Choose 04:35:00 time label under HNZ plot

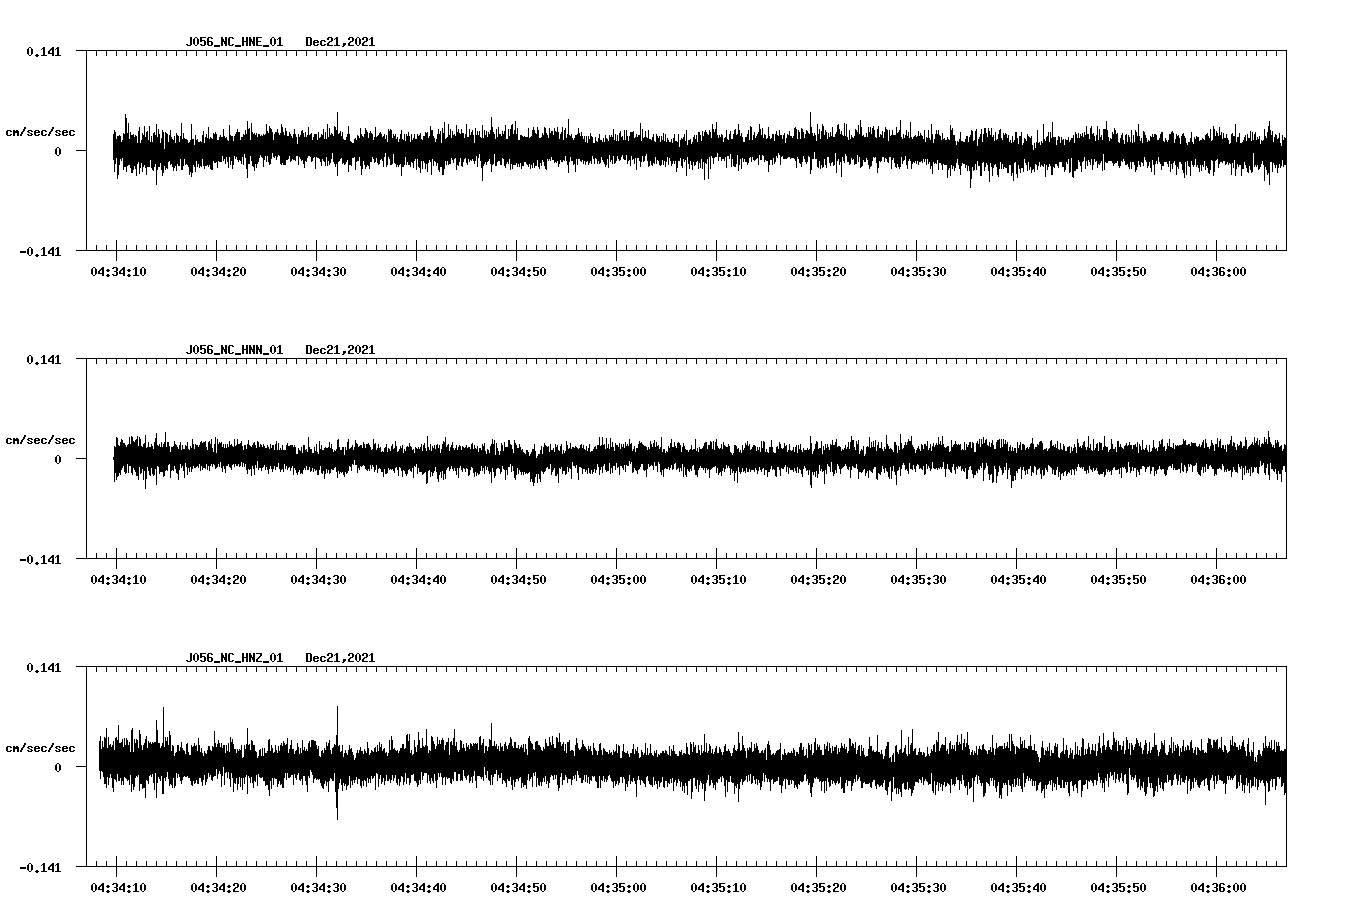click(x=618, y=888)
